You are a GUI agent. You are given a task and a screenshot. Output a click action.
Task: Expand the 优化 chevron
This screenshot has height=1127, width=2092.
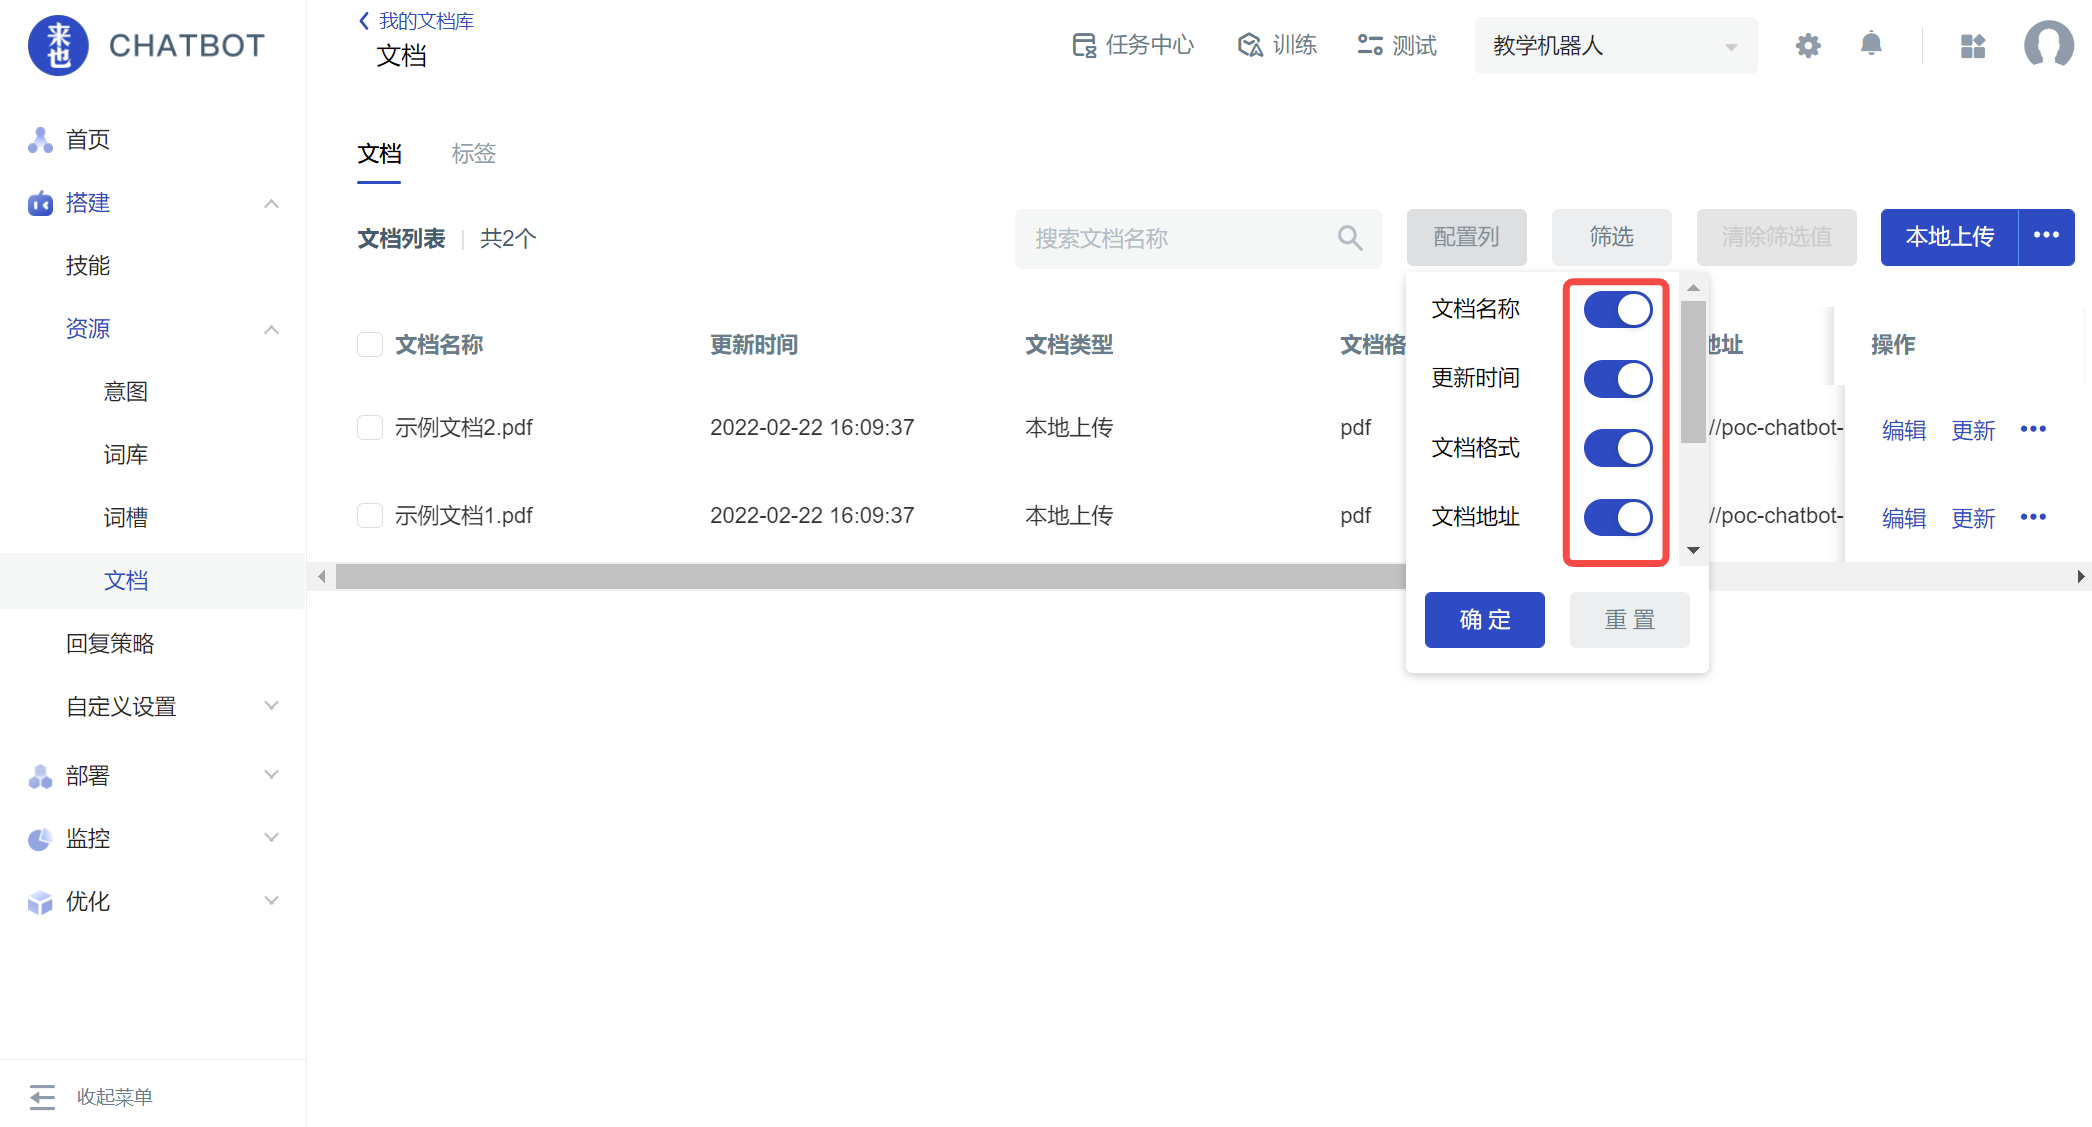click(x=271, y=901)
